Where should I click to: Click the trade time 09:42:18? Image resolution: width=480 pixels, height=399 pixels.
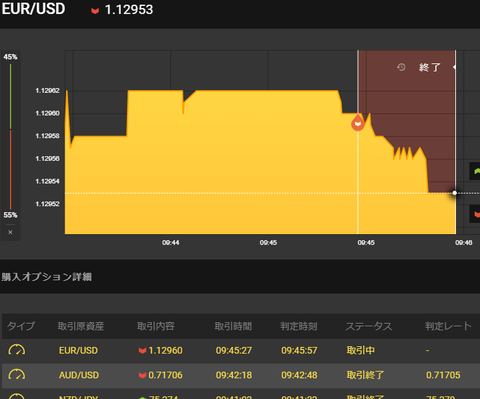coord(234,375)
